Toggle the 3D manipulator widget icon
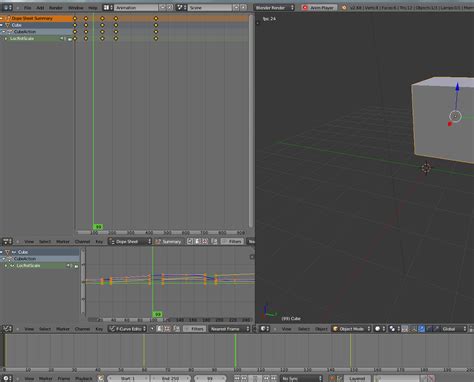Viewport: 474px width, 382px height. [x=421, y=329]
